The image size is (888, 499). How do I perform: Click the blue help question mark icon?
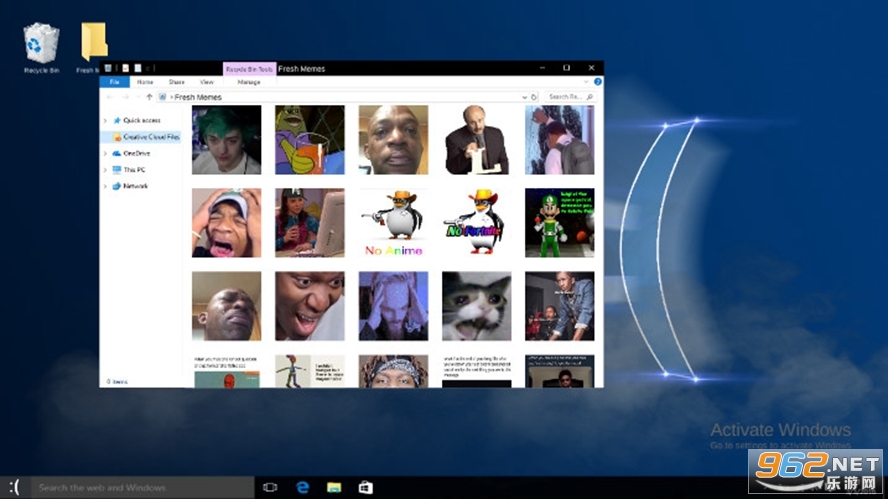(598, 82)
